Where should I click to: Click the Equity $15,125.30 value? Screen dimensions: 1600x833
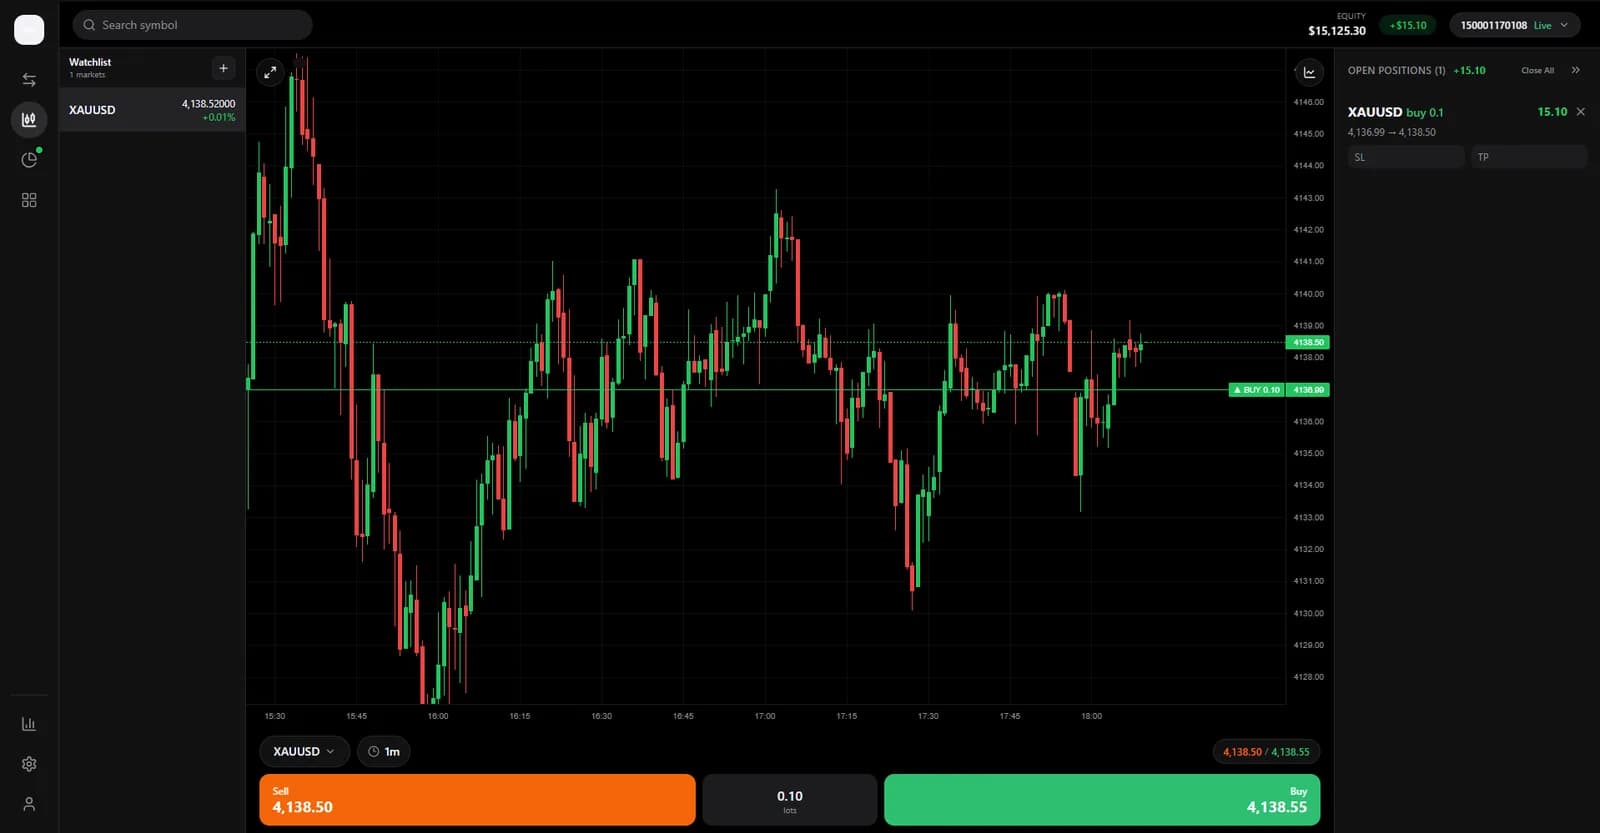click(x=1337, y=31)
